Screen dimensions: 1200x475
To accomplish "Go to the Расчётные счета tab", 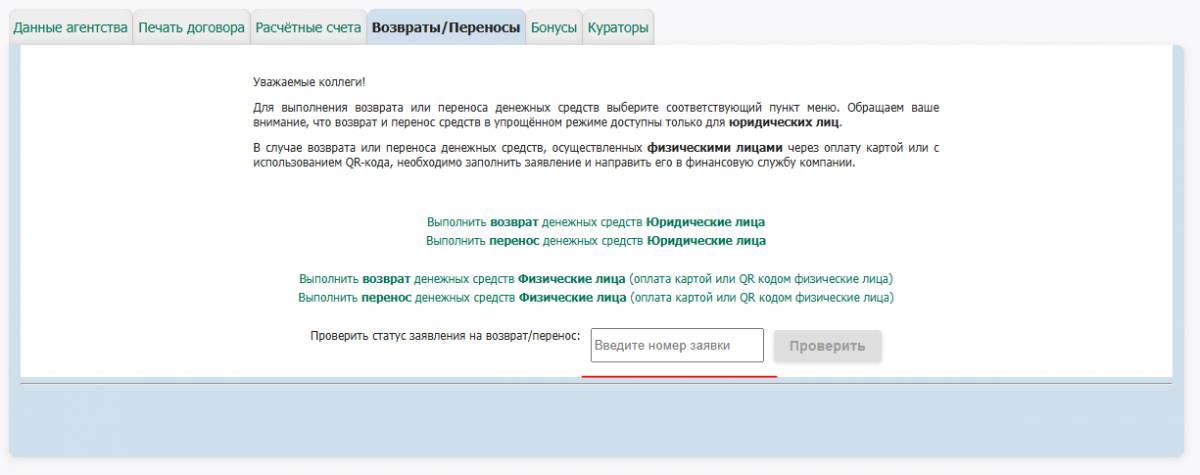I will [308, 28].
